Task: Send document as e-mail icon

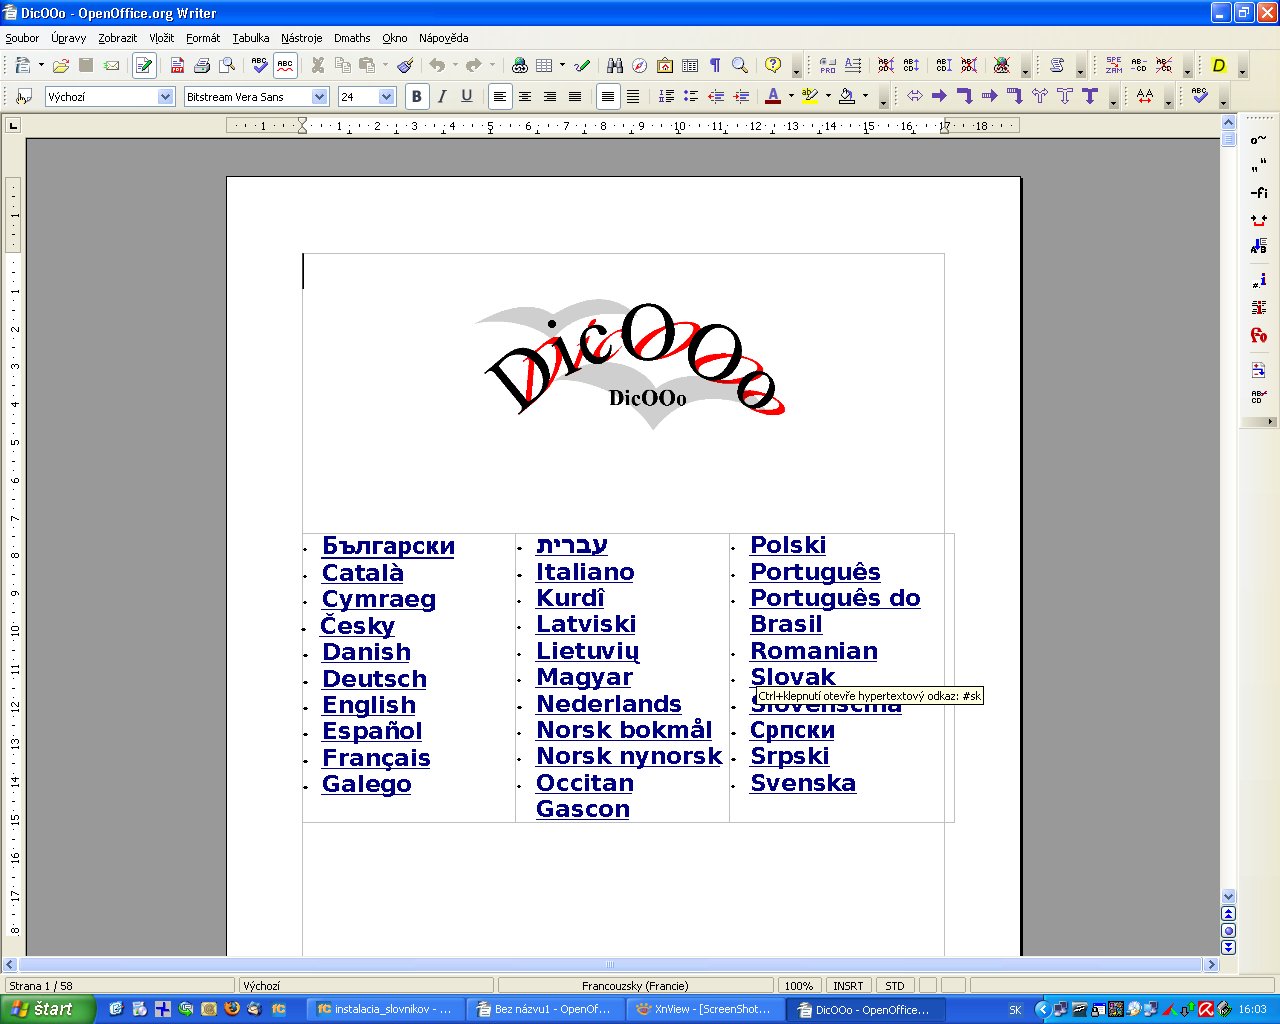Action: (111, 65)
